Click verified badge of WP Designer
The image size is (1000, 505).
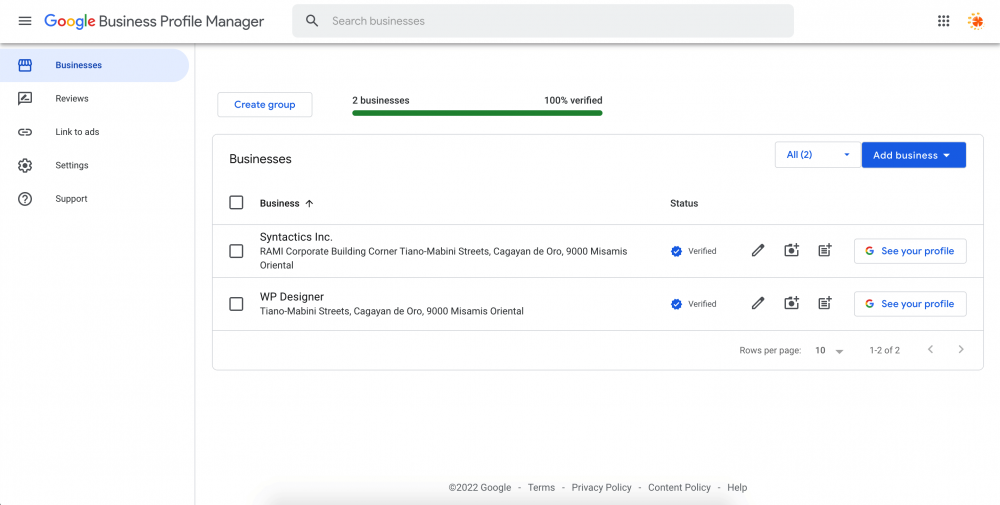click(677, 304)
